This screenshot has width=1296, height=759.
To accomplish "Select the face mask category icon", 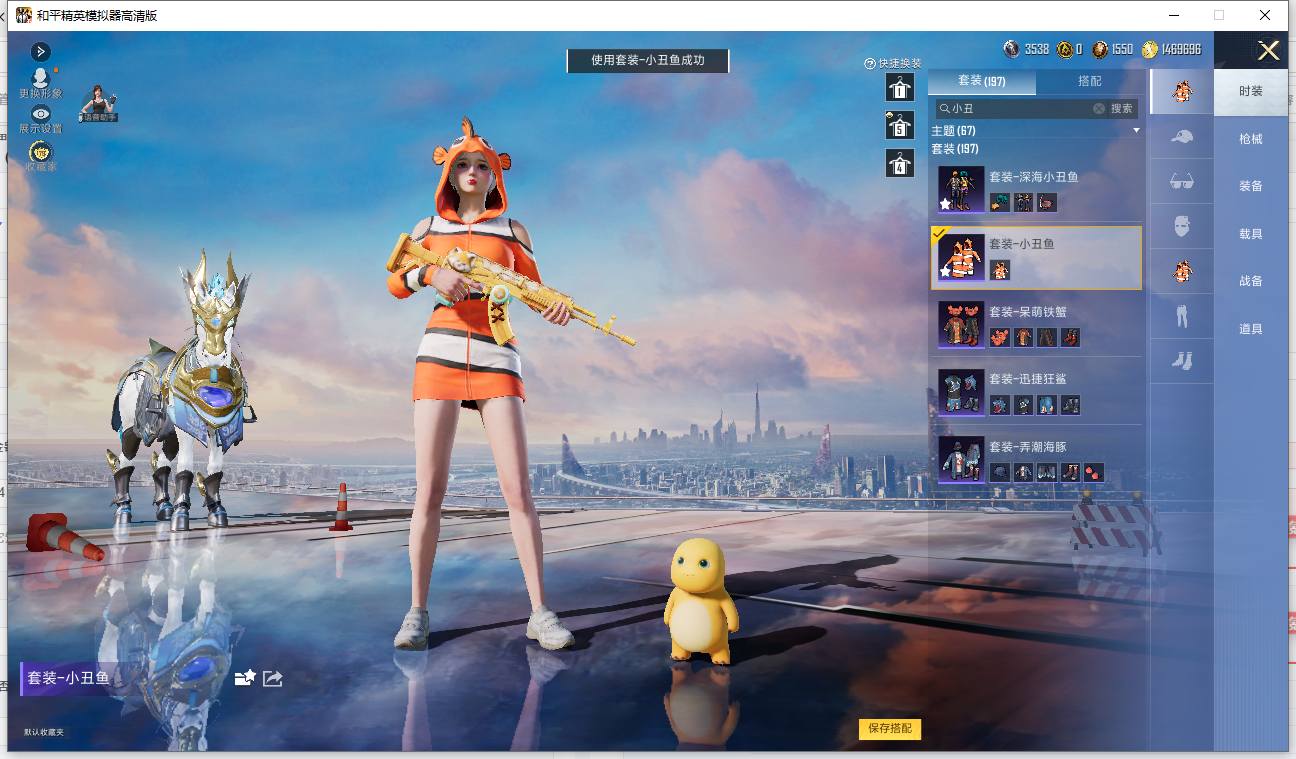I will coord(1181,226).
